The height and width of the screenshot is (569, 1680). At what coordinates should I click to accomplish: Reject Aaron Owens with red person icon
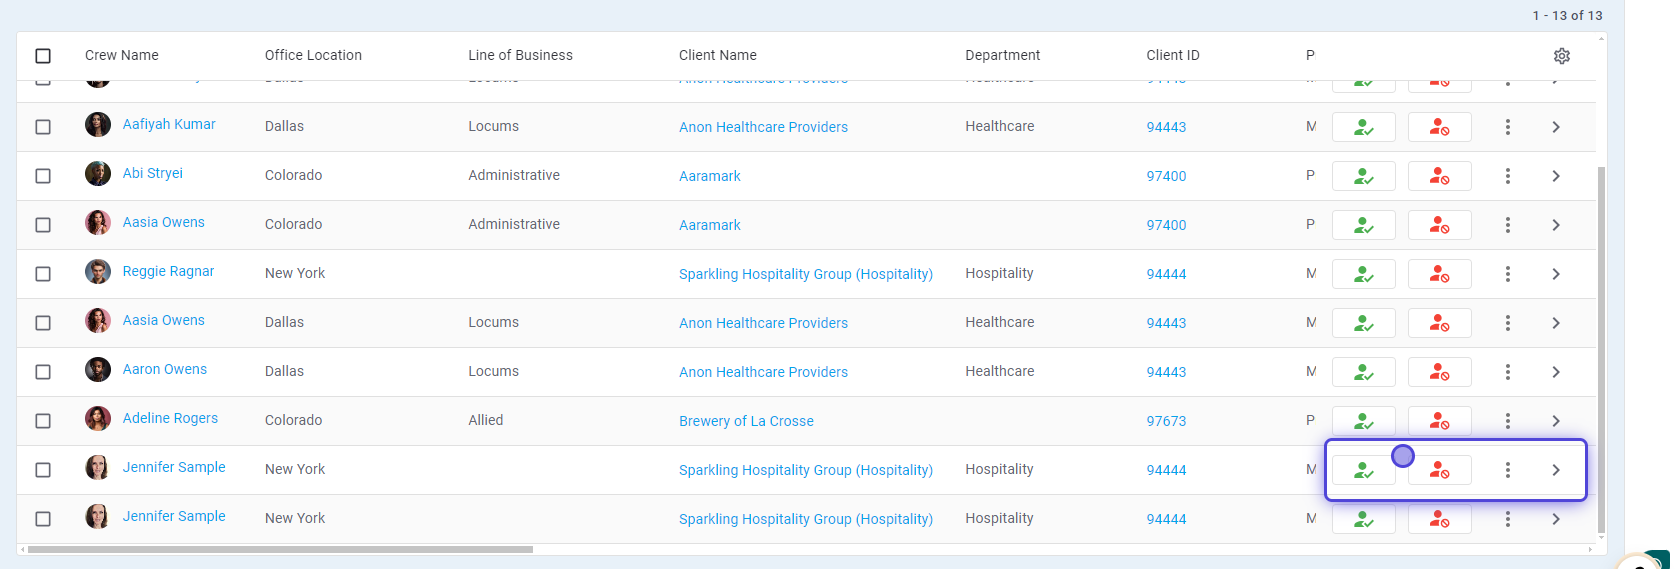[1440, 372]
